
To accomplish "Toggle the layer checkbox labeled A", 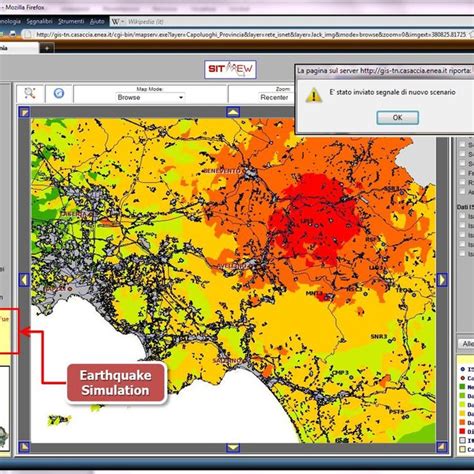I will coord(462,191).
